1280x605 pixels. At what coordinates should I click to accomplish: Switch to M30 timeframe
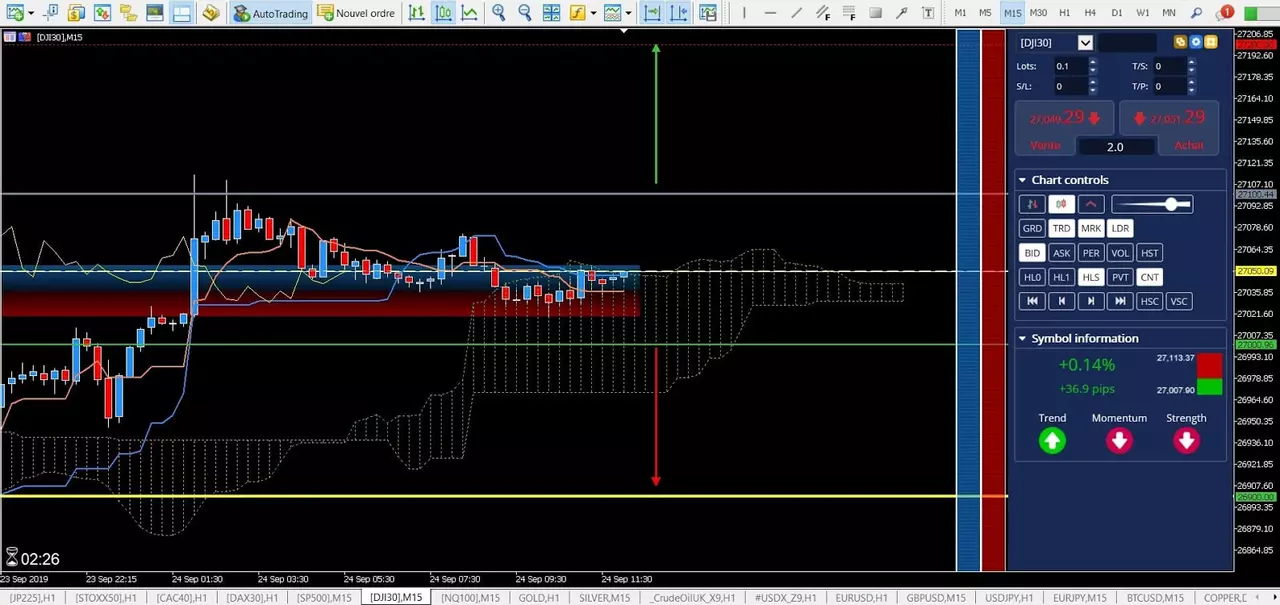click(1038, 13)
